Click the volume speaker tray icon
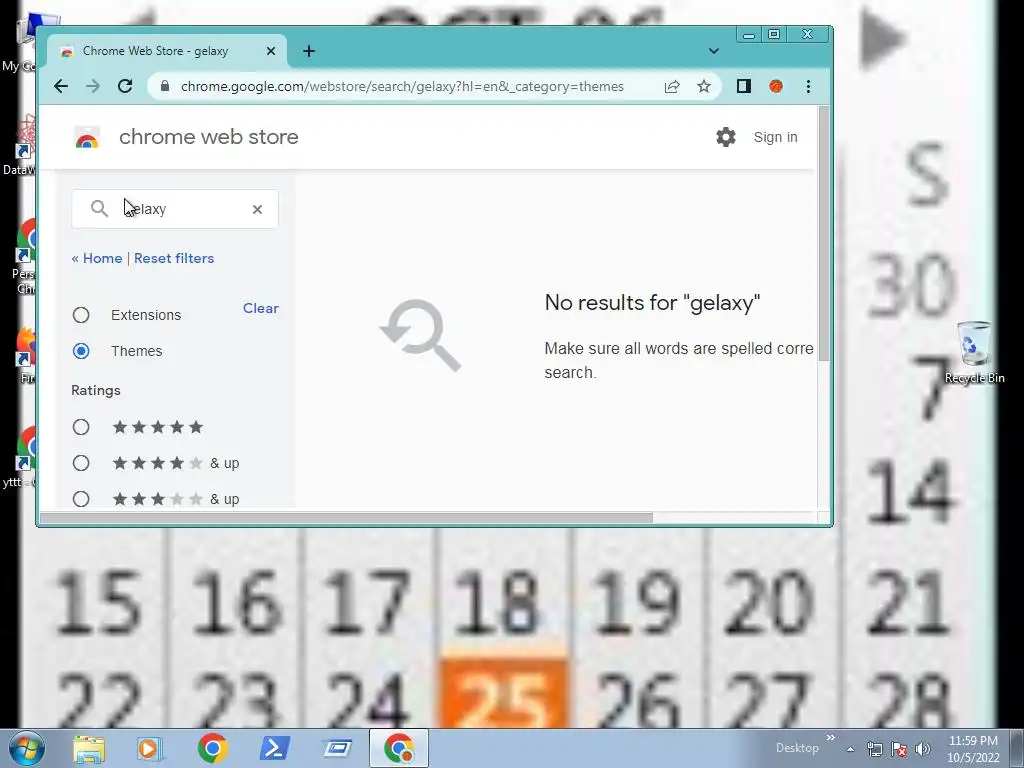Screen dimensions: 1024x768 pos(923,749)
